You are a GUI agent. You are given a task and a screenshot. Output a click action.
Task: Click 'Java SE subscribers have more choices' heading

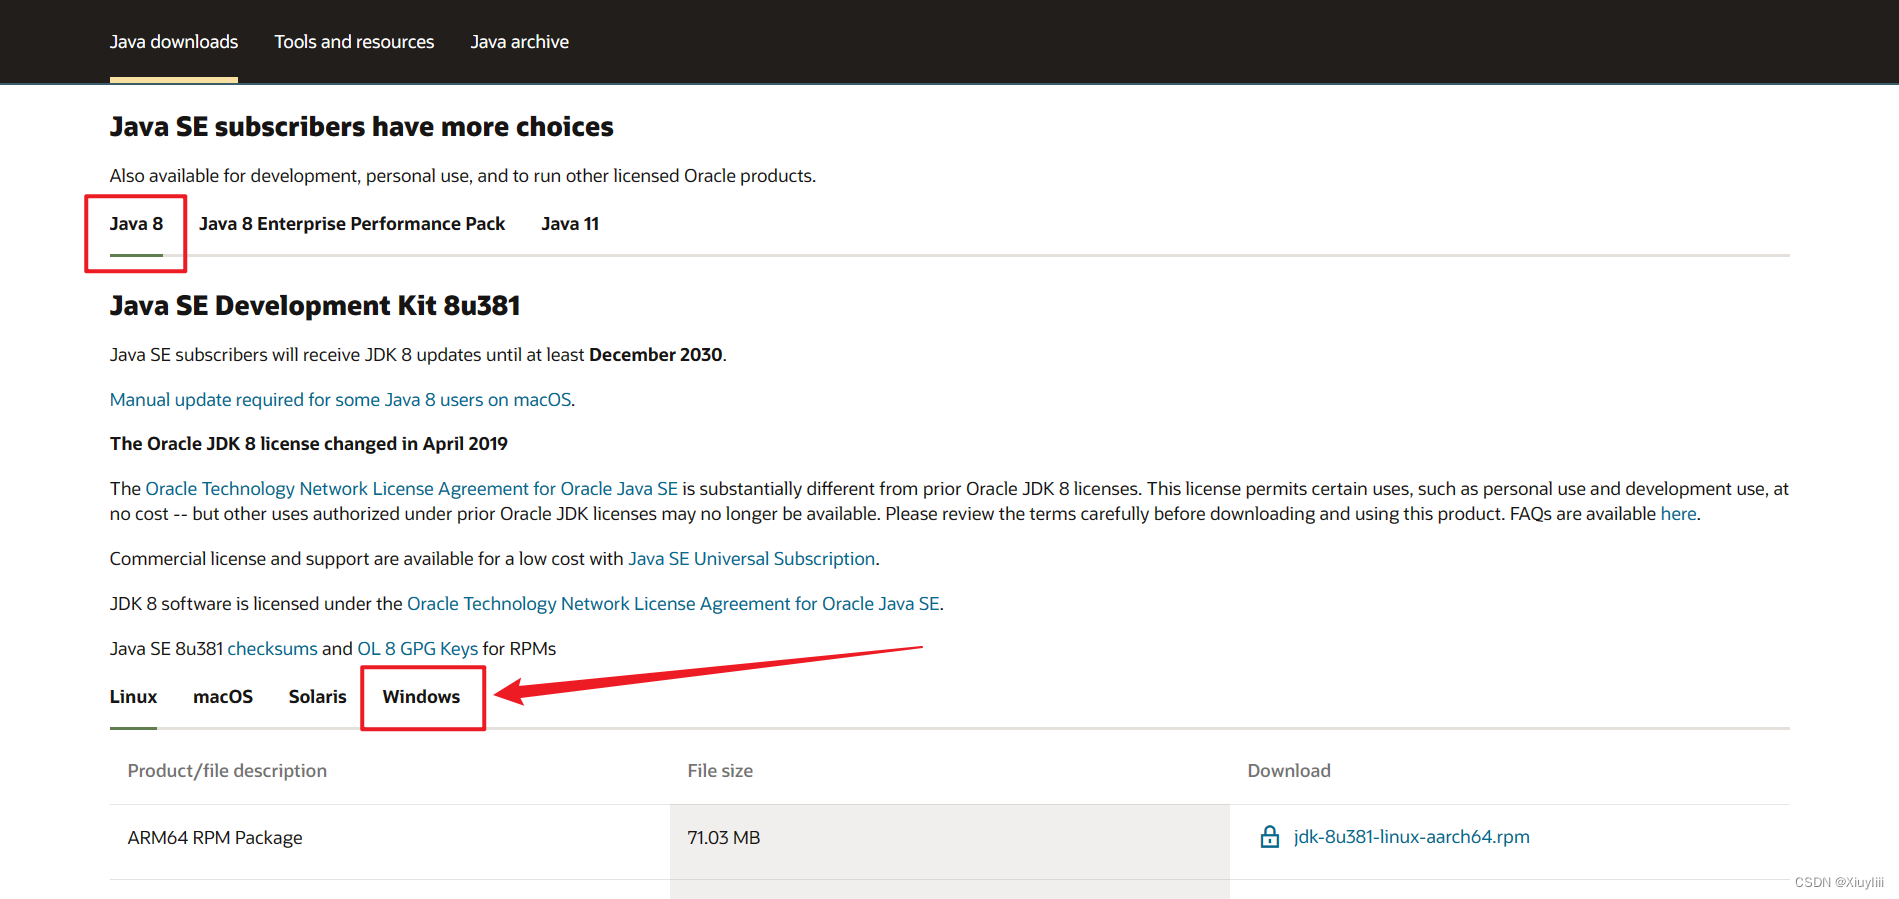pos(361,127)
